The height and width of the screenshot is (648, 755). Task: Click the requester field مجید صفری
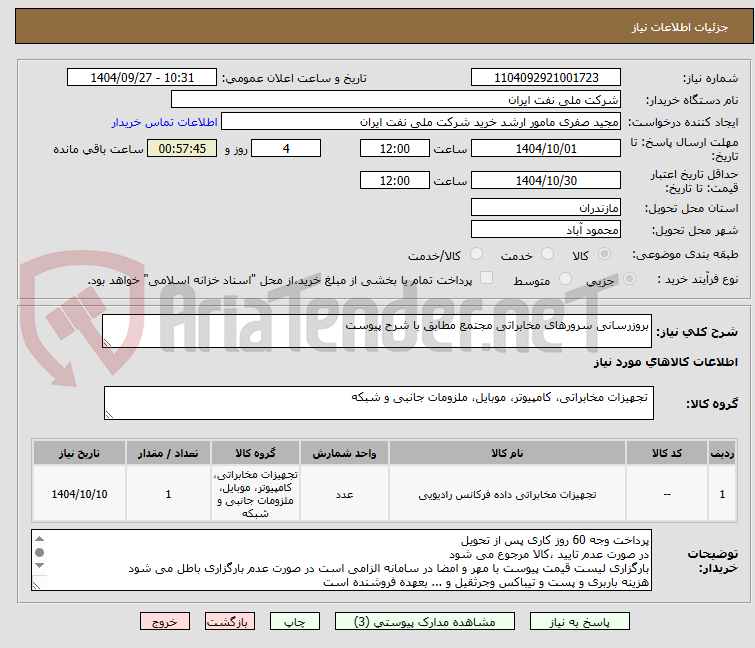tap(420, 122)
